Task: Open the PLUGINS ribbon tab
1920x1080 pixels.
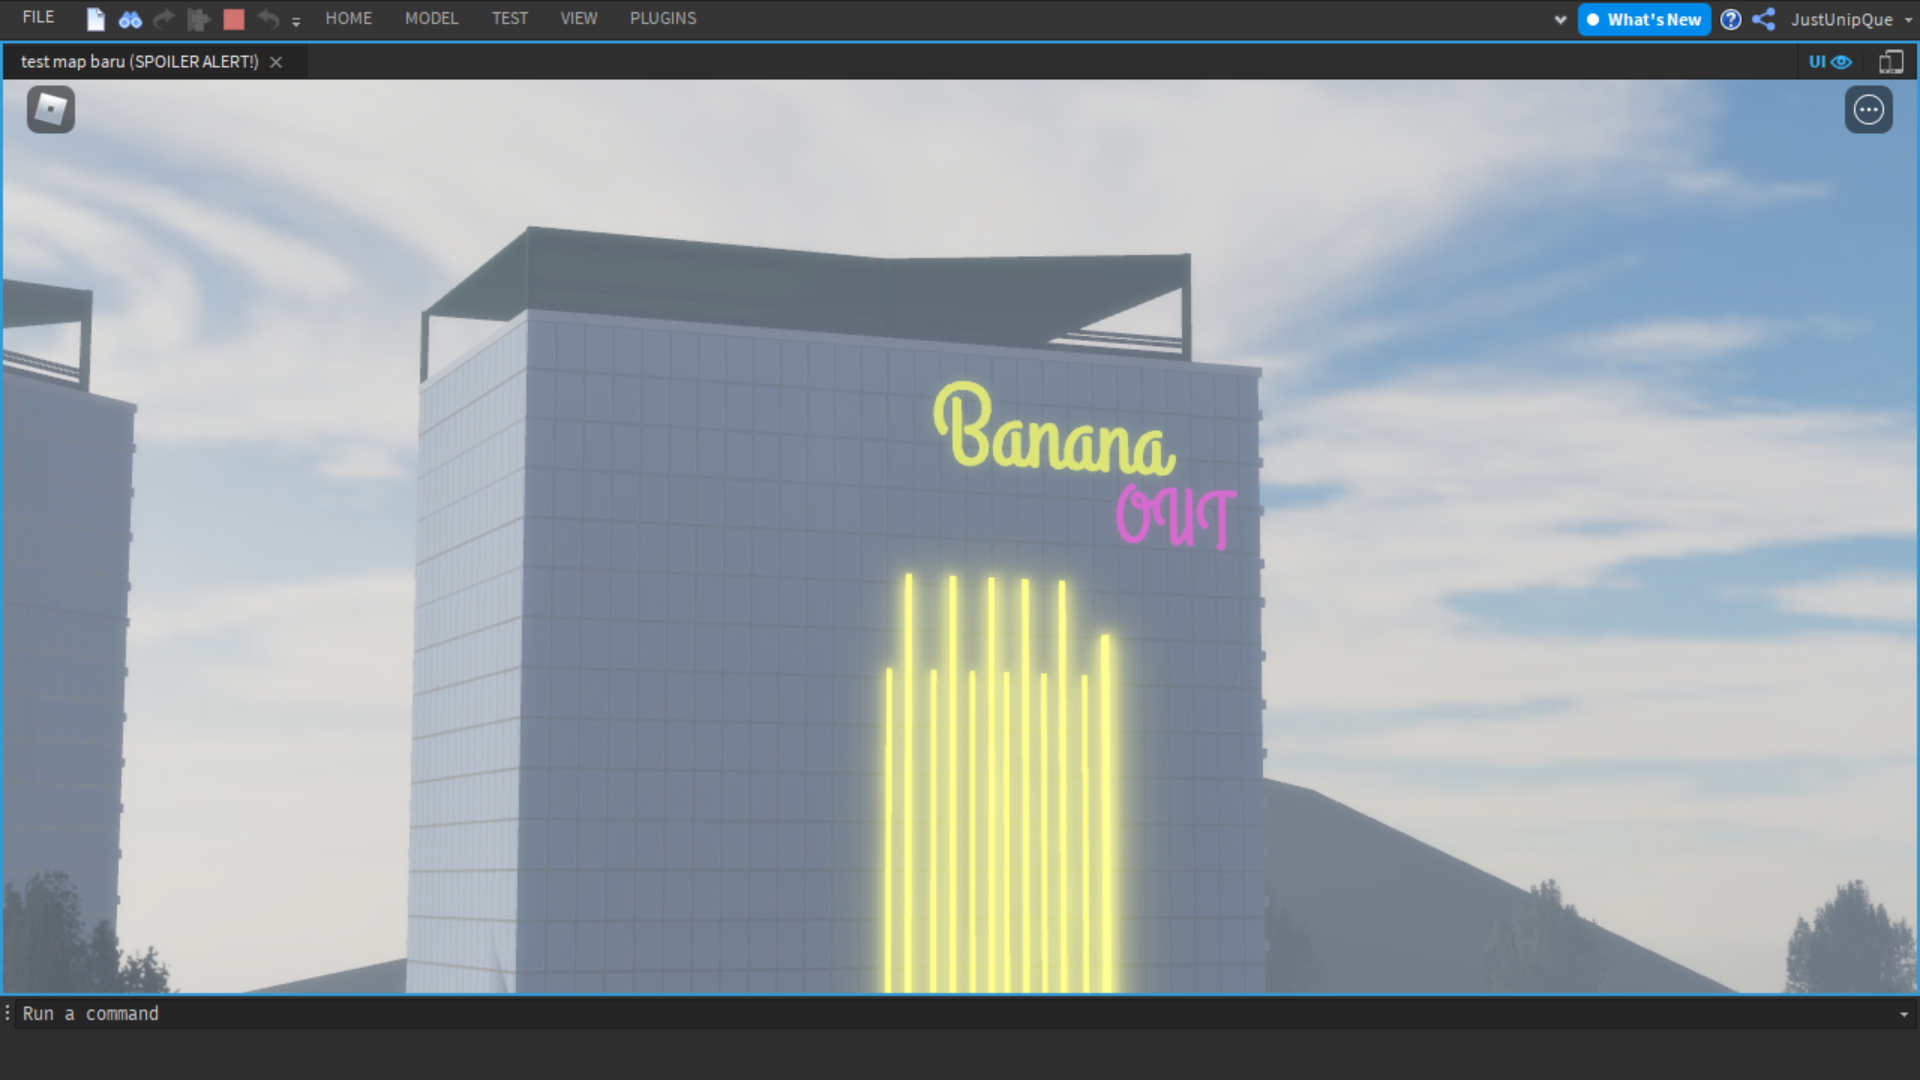Action: tap(663, 18)
